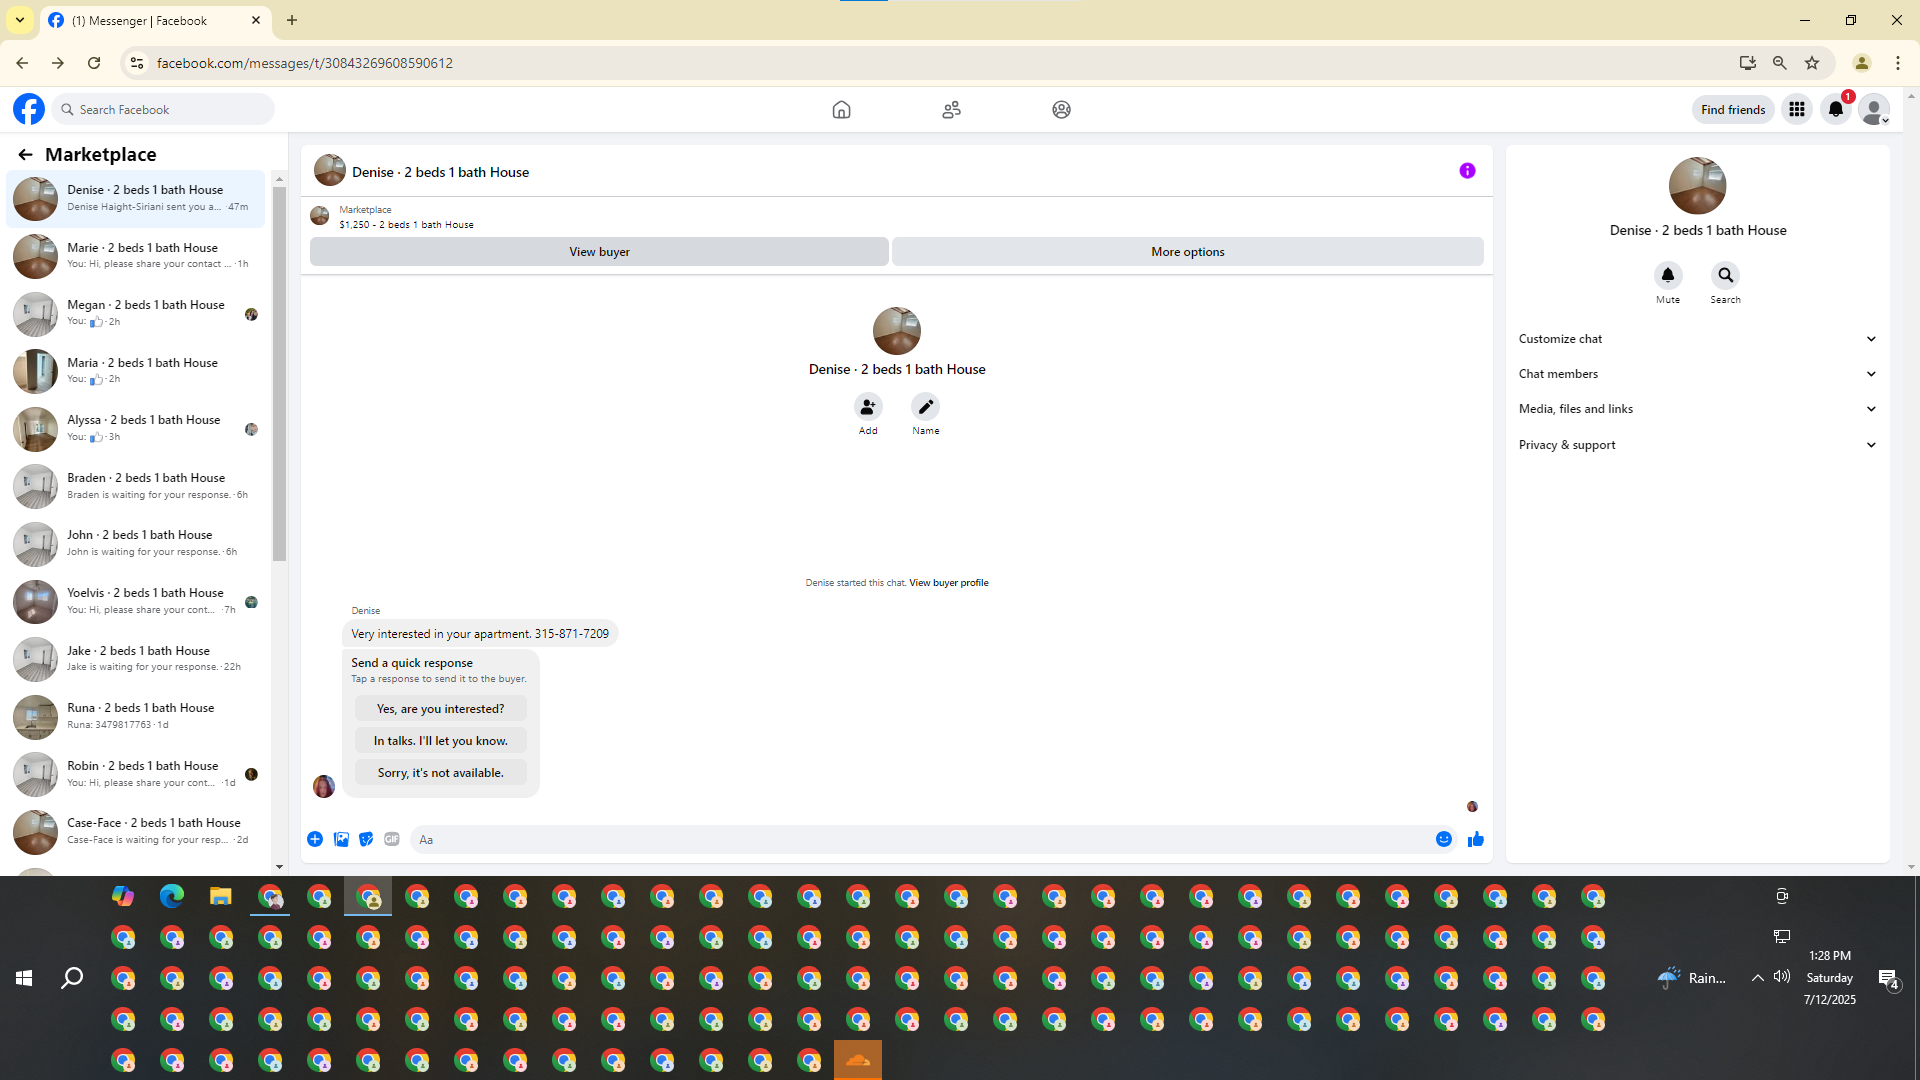This screenshot has height=1080, width=1920.
Task: Expand the Privacy & support section
Action: 1697,445
